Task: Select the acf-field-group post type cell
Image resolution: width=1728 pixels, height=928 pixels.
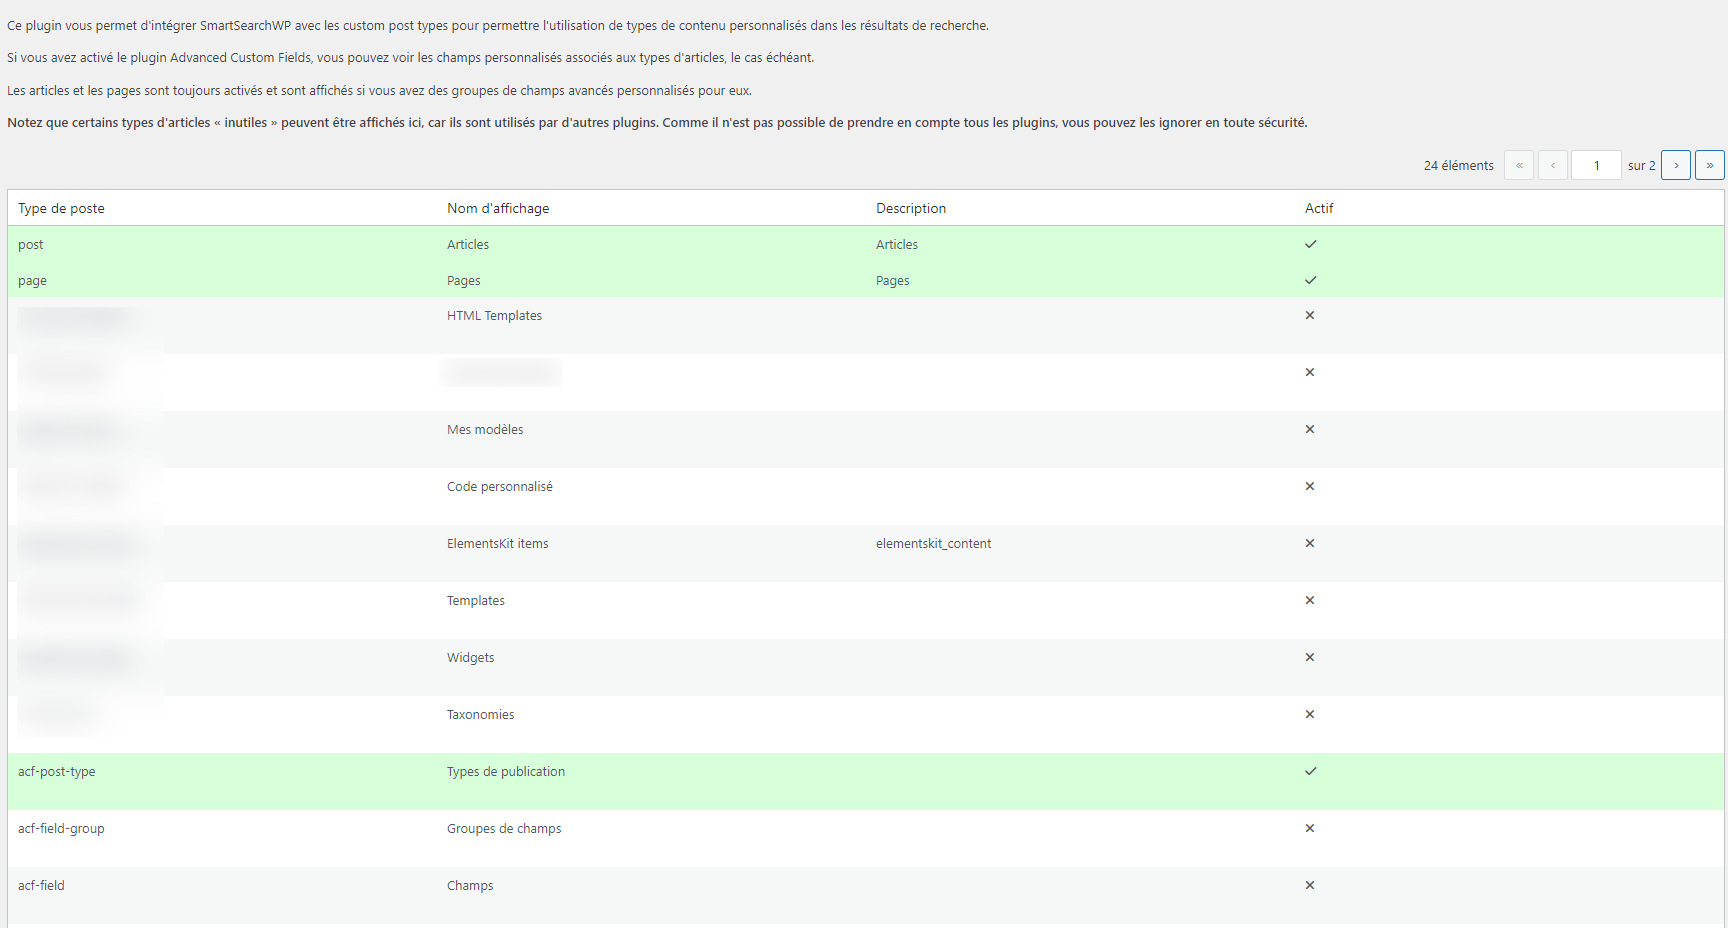Action: [x=61, y=828]
